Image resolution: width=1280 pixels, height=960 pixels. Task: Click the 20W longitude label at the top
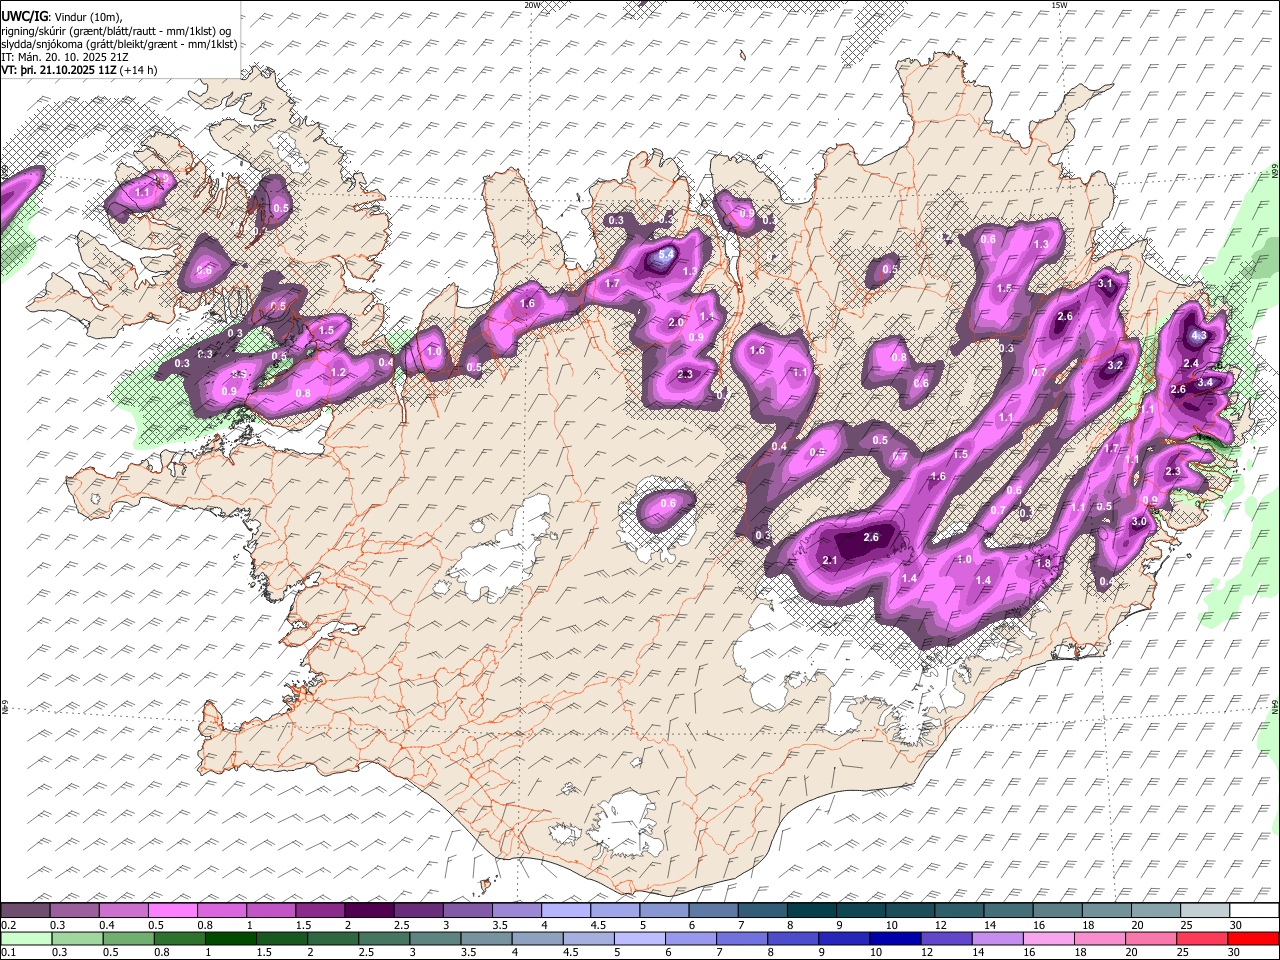click(x=532, y=5)
